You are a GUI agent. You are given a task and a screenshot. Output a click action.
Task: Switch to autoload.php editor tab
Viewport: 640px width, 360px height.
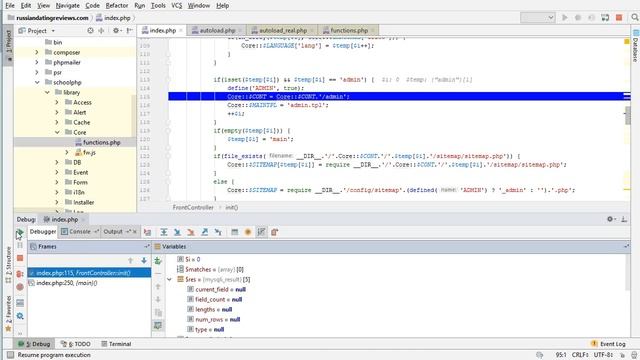pos(217,31)
